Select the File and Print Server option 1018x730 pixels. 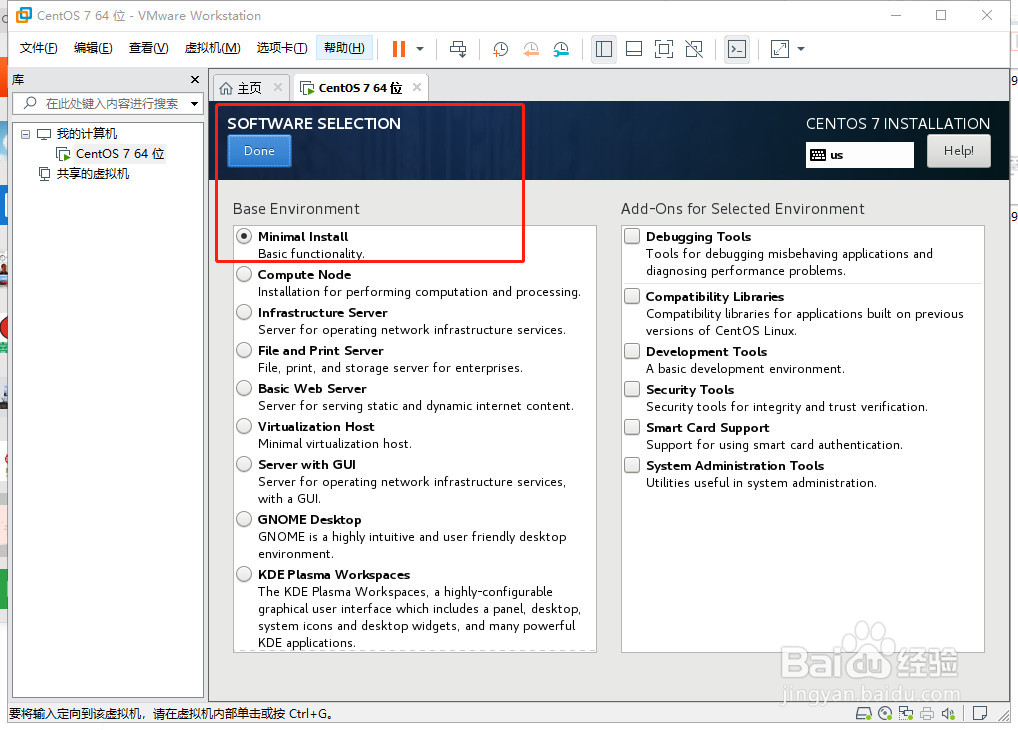(x=244, y=351)
